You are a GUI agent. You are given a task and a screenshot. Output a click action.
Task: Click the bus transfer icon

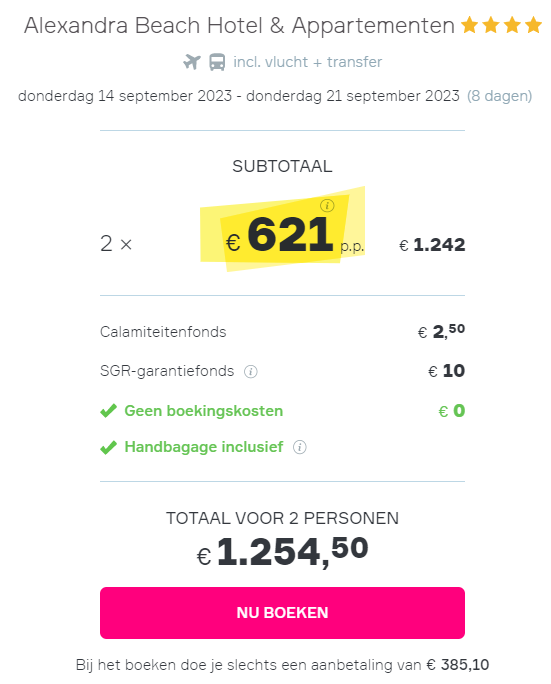[217, 62]
